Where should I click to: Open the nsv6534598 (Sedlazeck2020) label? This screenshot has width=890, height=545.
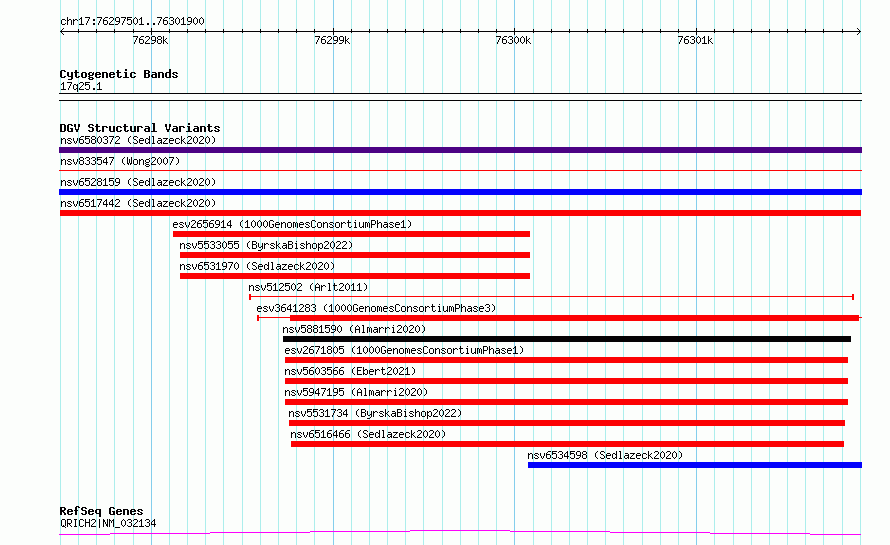point(605,455)
